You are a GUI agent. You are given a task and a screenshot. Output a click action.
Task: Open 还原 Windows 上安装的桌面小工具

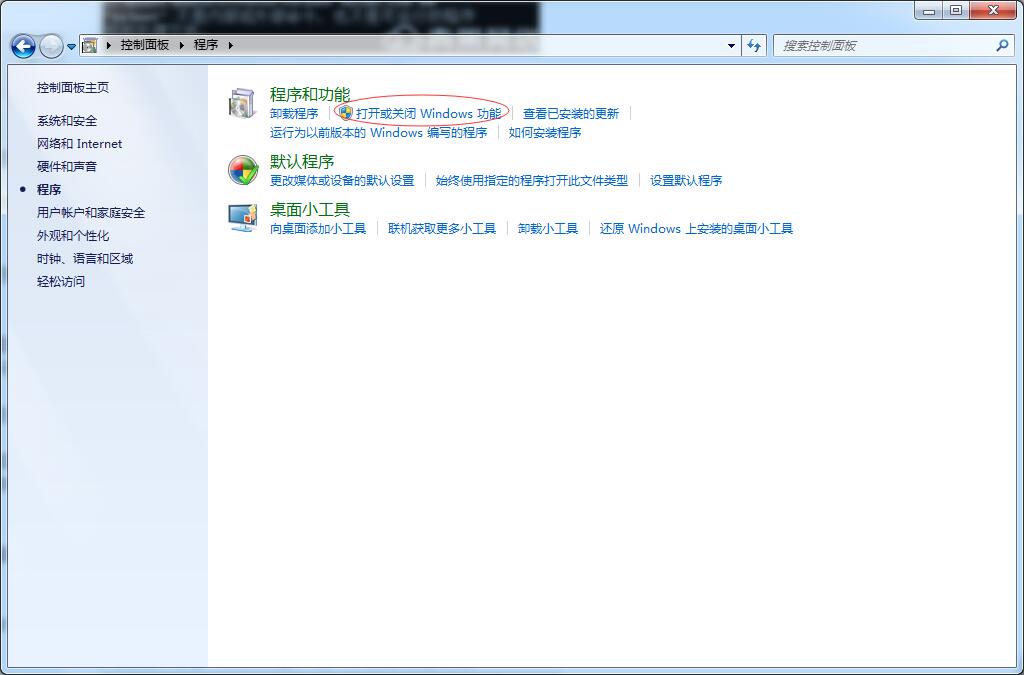coord(696,228)
